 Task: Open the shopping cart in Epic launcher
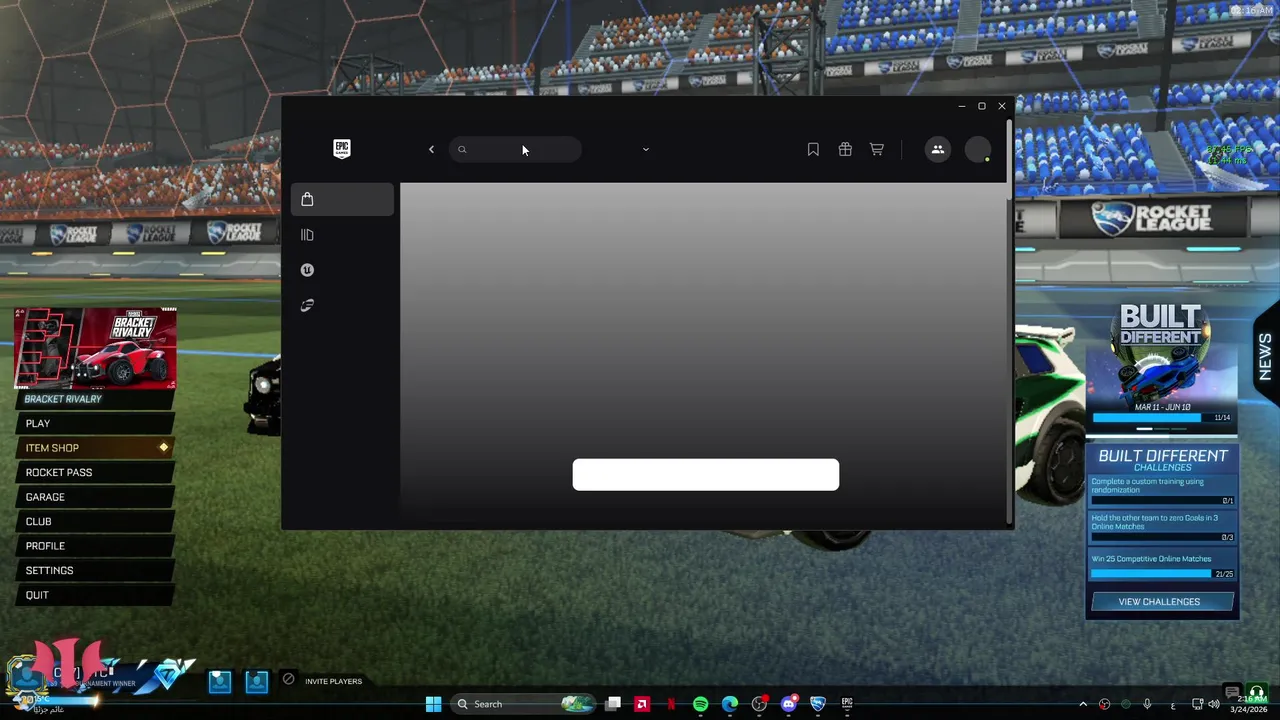click(877, 149)
